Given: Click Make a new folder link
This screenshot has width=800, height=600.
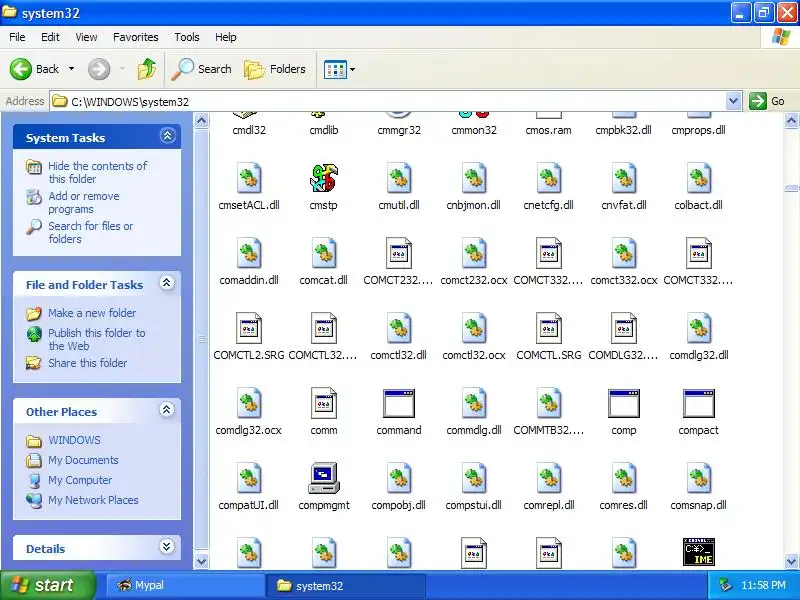Looking at the screenshot, I should coord(92,313).
